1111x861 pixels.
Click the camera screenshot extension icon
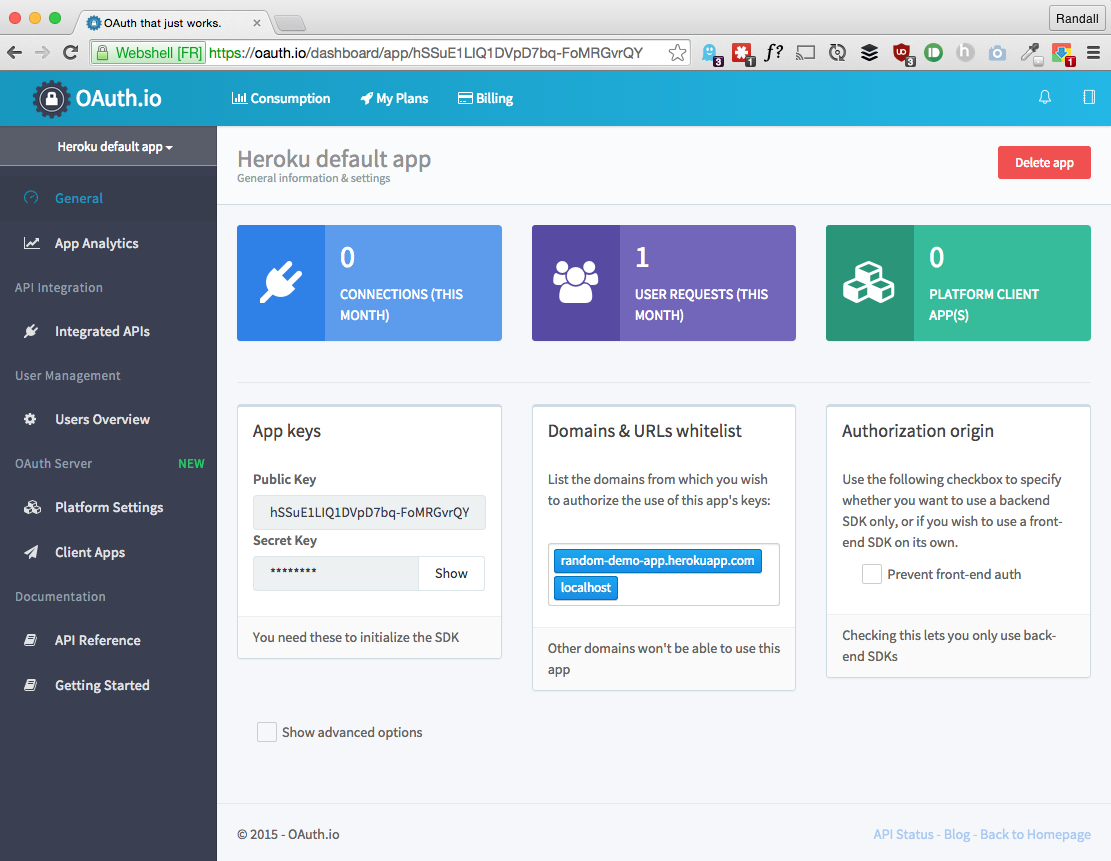pyautogui.click(x=997, y=52)
